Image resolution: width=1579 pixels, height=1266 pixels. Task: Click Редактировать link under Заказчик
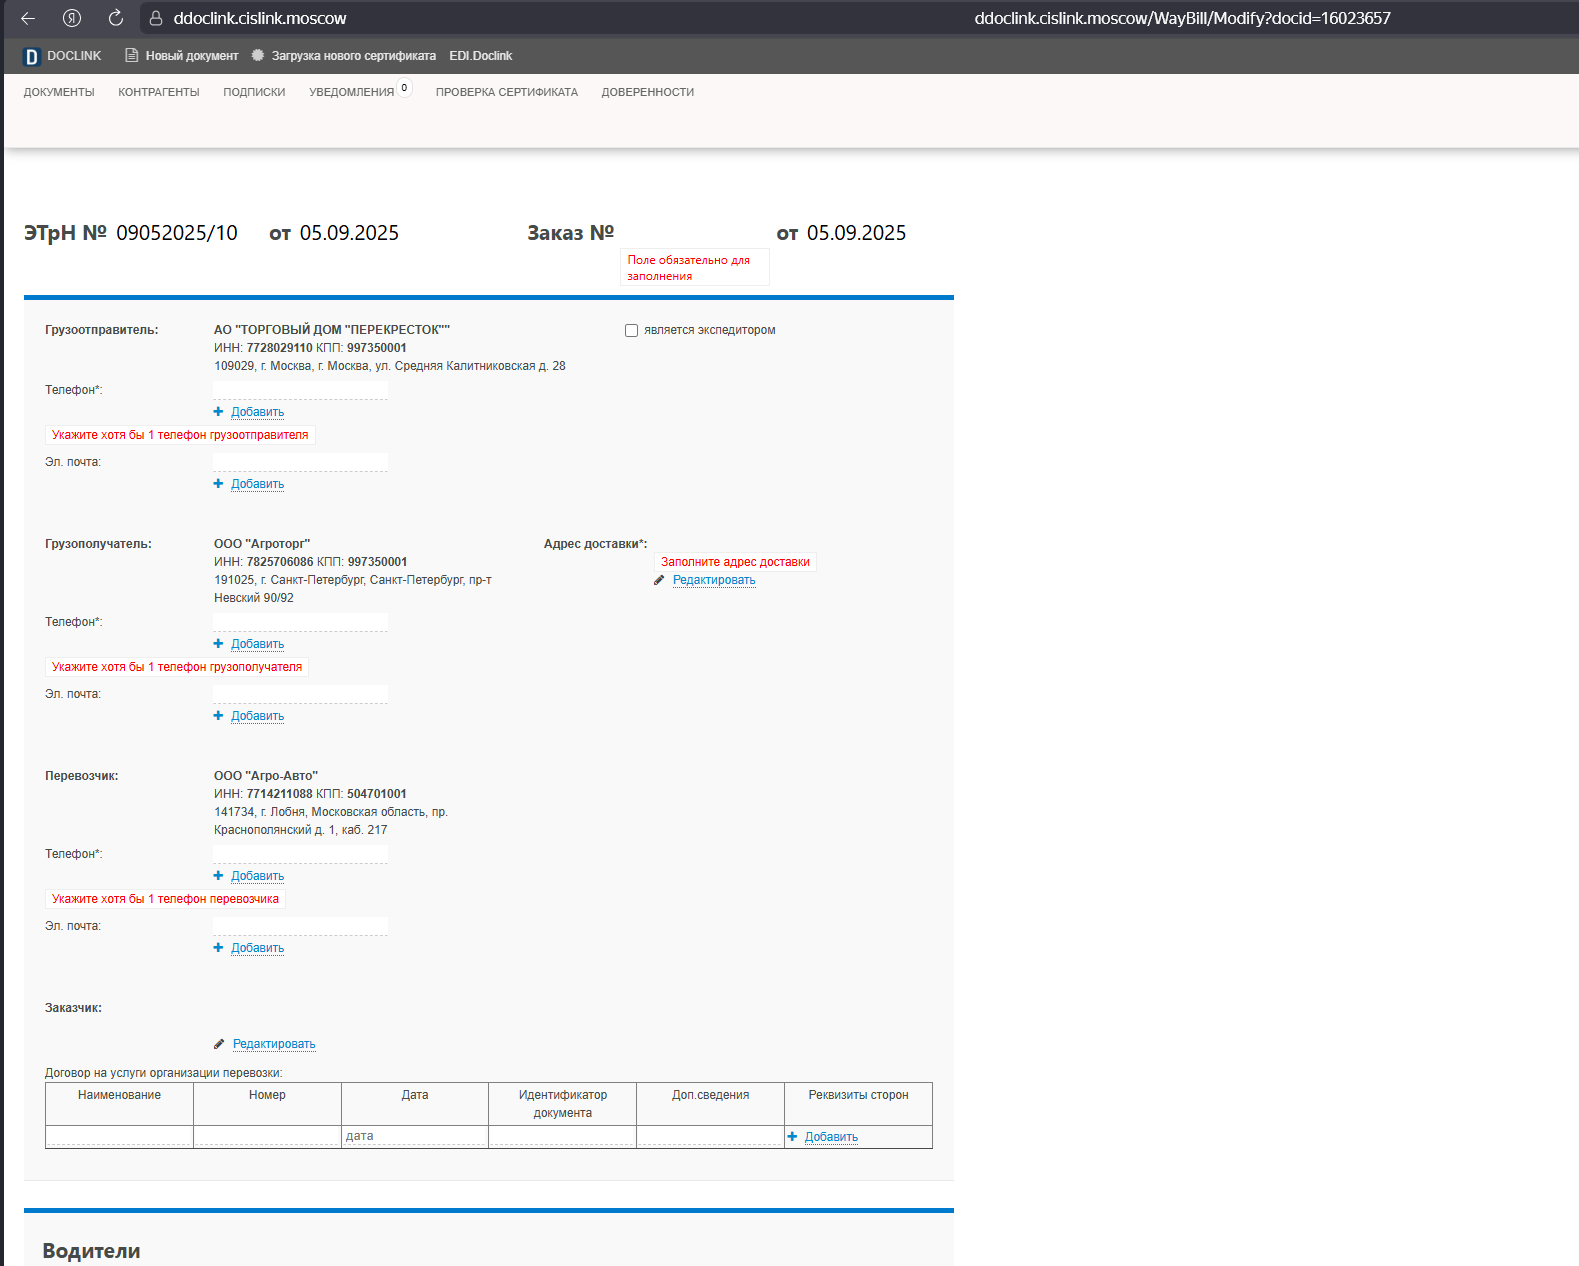point(274,1044)
